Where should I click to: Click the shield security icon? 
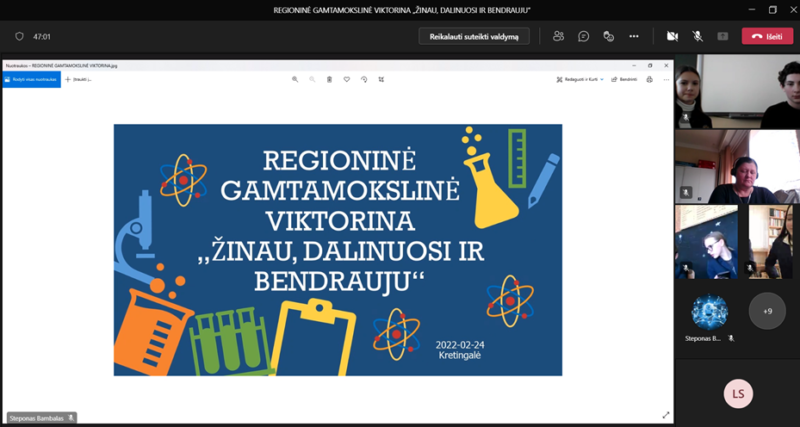pos(19,36)
